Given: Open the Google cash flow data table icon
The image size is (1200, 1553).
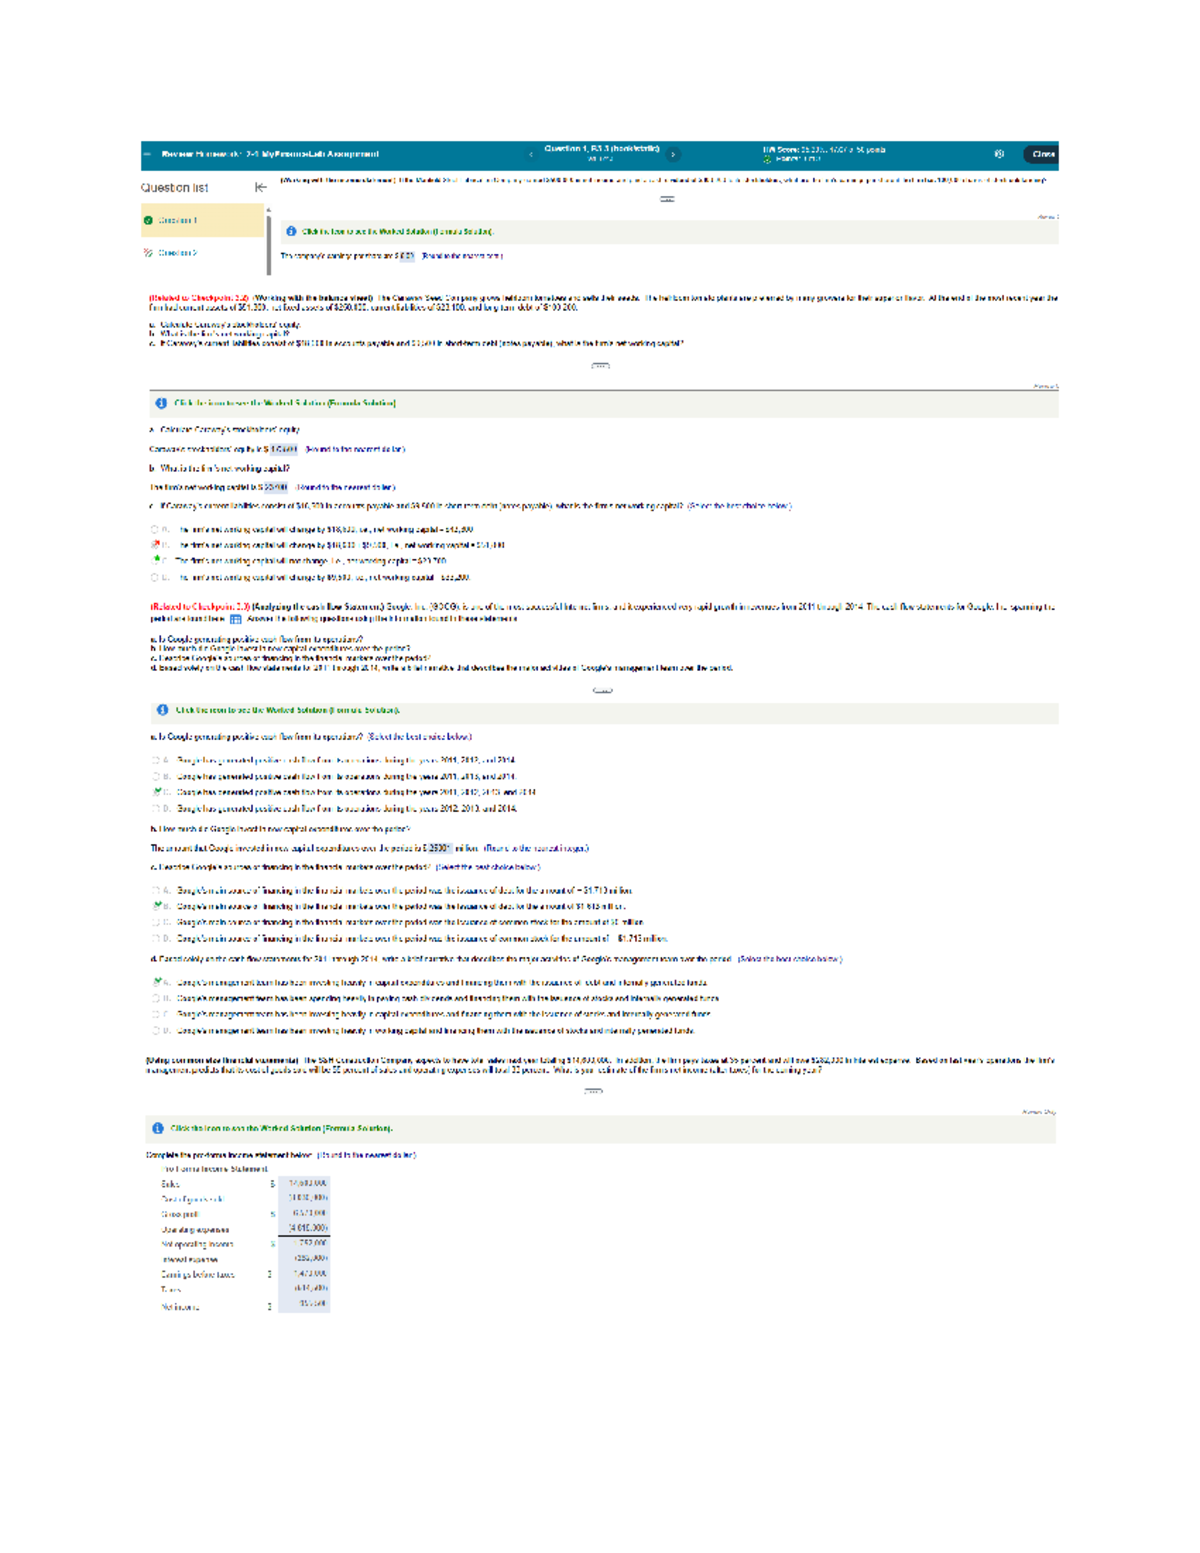Looking at the screenshot, I should (x=236, y=619).
